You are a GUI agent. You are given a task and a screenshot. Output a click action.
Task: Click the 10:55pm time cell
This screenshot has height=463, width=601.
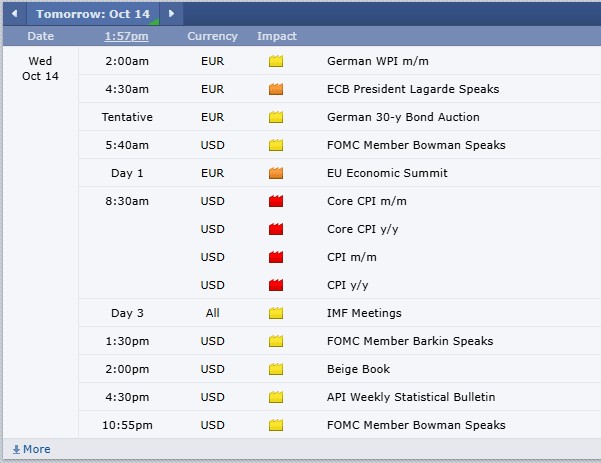pyautogui.click(x=127, y=425)
